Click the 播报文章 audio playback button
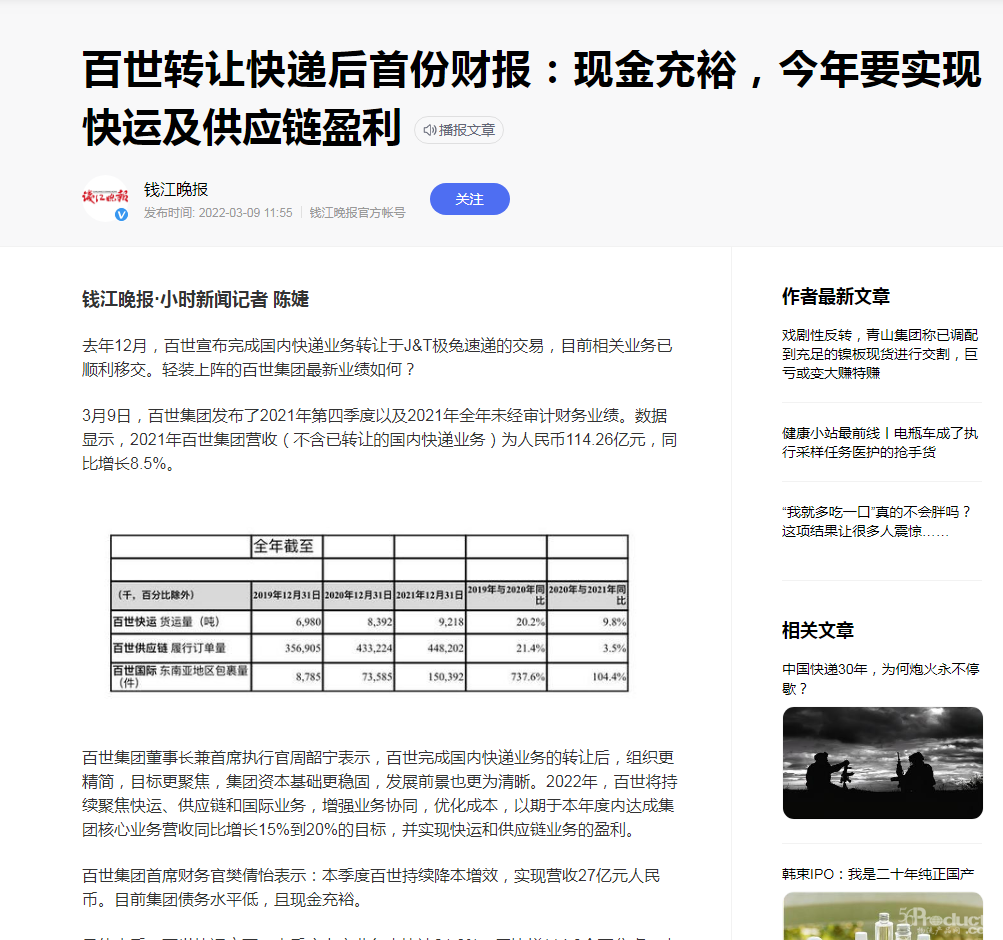Screen dimensions: 1003x940 (459, 130)
